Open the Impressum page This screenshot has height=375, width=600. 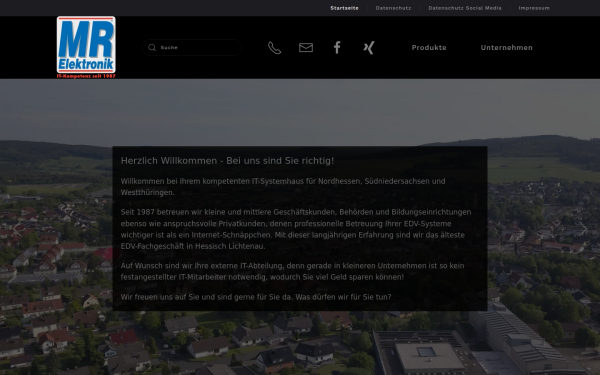coord(534,8)
